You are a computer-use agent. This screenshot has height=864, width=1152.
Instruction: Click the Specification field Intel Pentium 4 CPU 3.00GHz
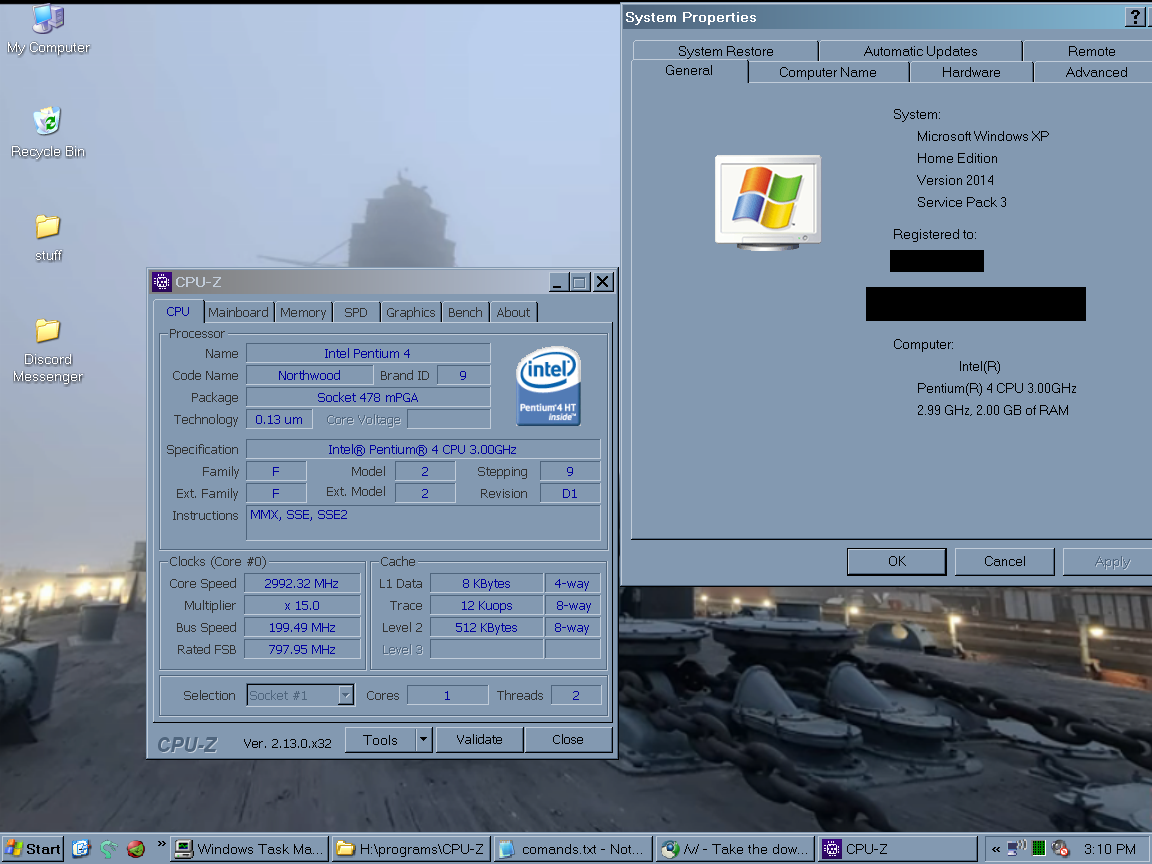coord(422,450)
